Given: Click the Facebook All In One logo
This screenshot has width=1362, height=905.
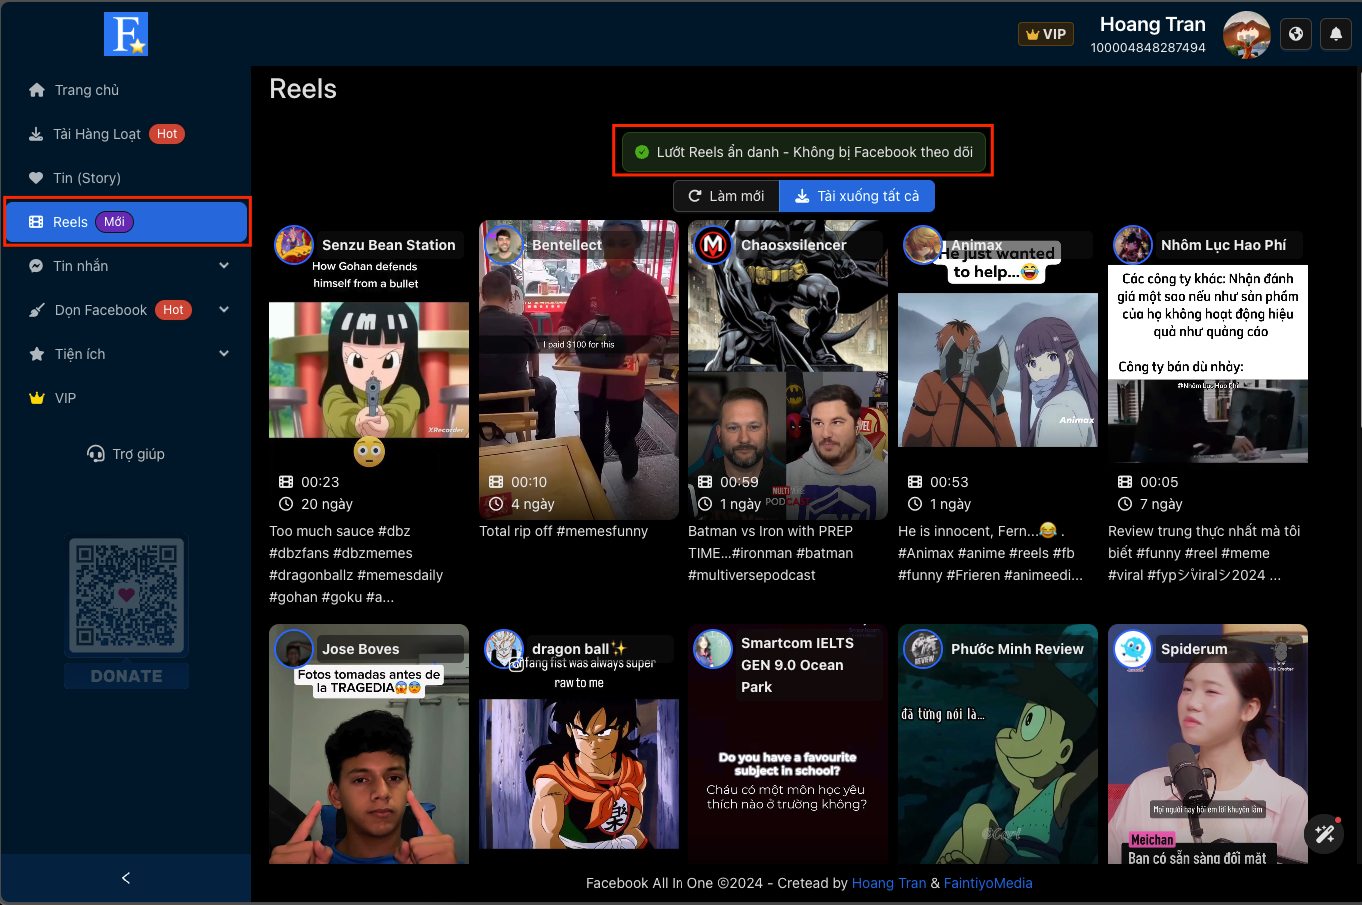Looking at the screenshot, I should pyautogui.click(x=126, y=34).
